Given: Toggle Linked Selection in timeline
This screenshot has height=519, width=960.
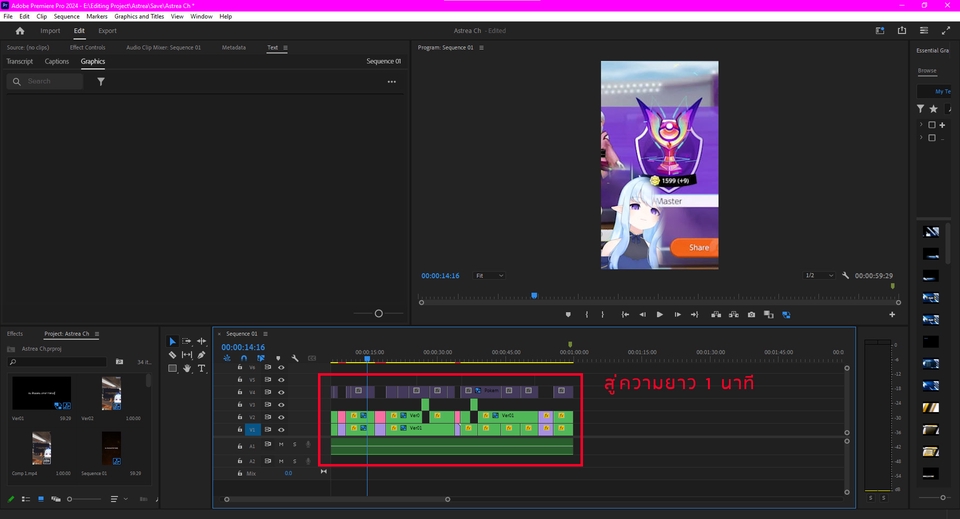Looking at the screenshot, I should 261,358.
